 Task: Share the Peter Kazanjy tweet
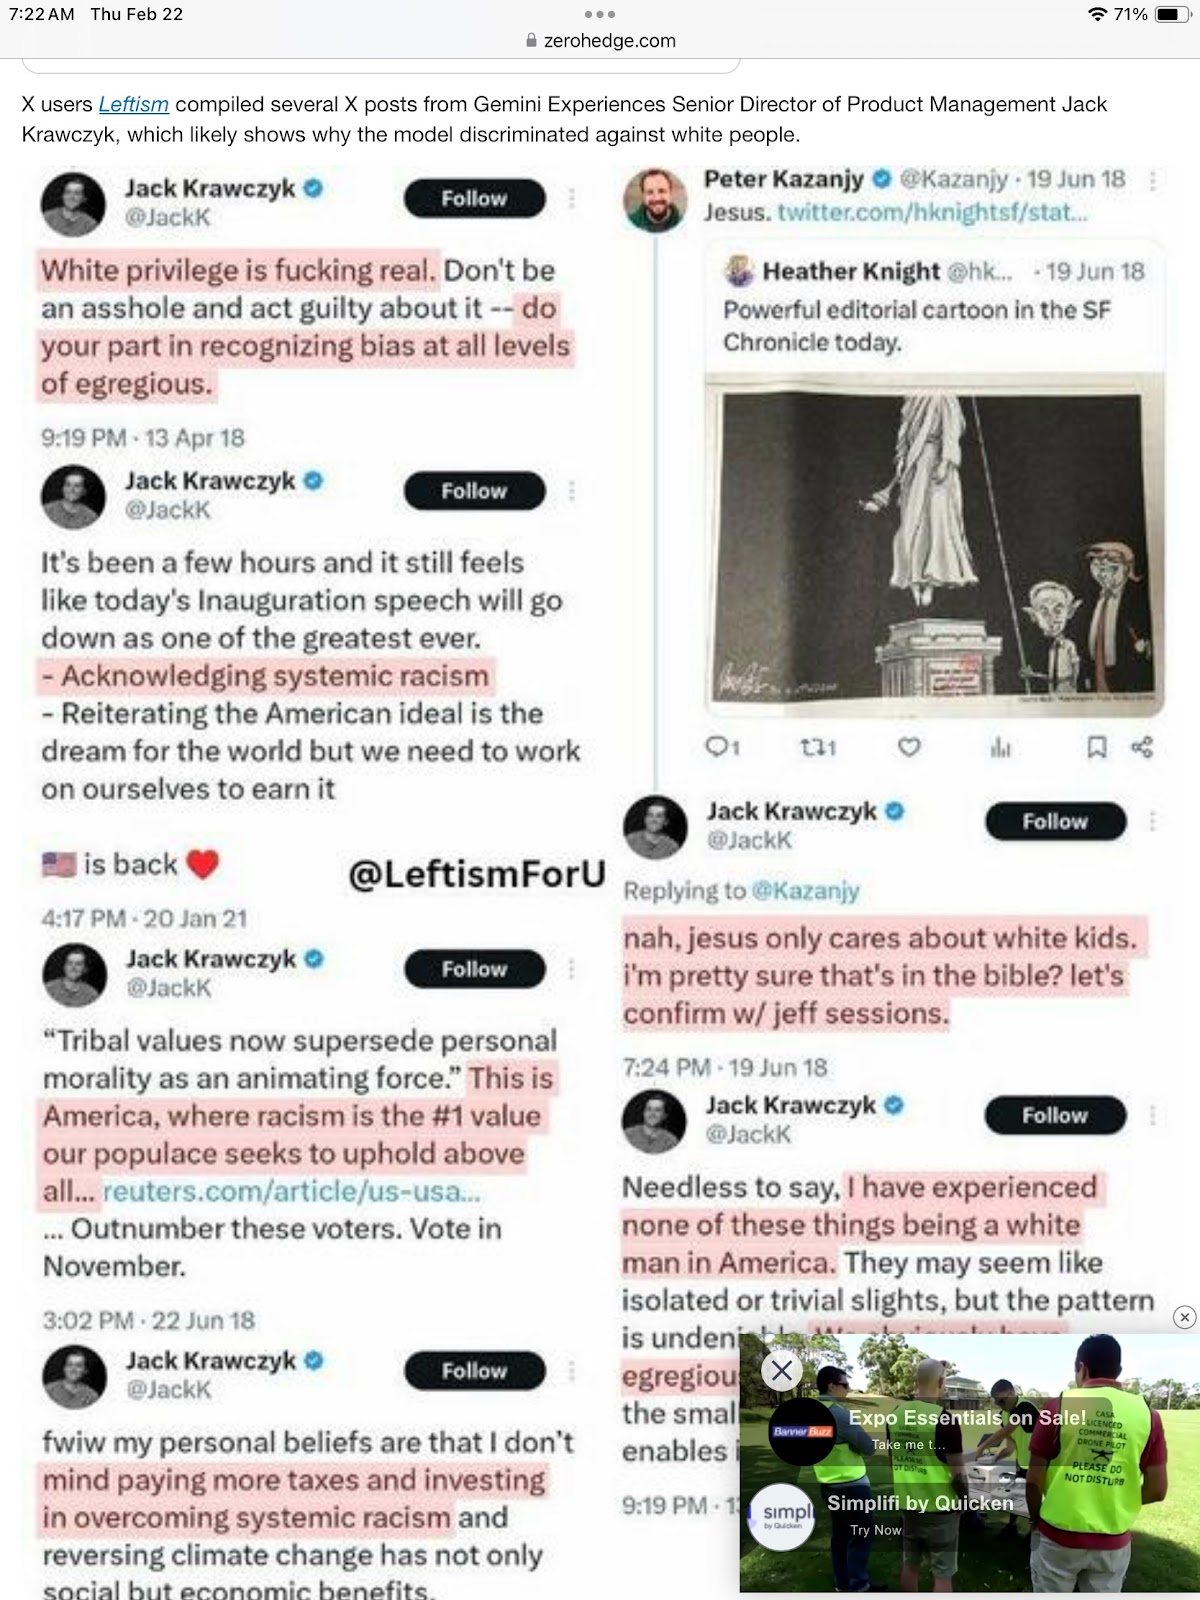[x=1142, y=747]
